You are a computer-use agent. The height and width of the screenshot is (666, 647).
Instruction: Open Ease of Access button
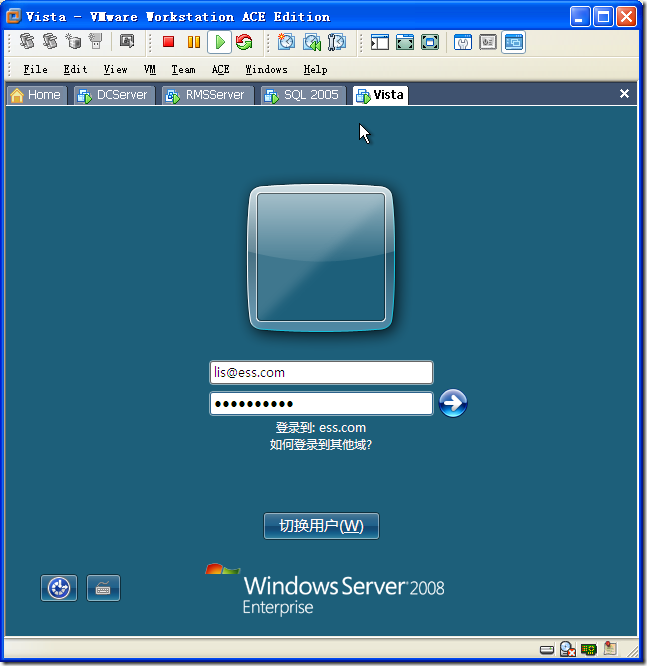pyautogui.click(x=59, y=588)
